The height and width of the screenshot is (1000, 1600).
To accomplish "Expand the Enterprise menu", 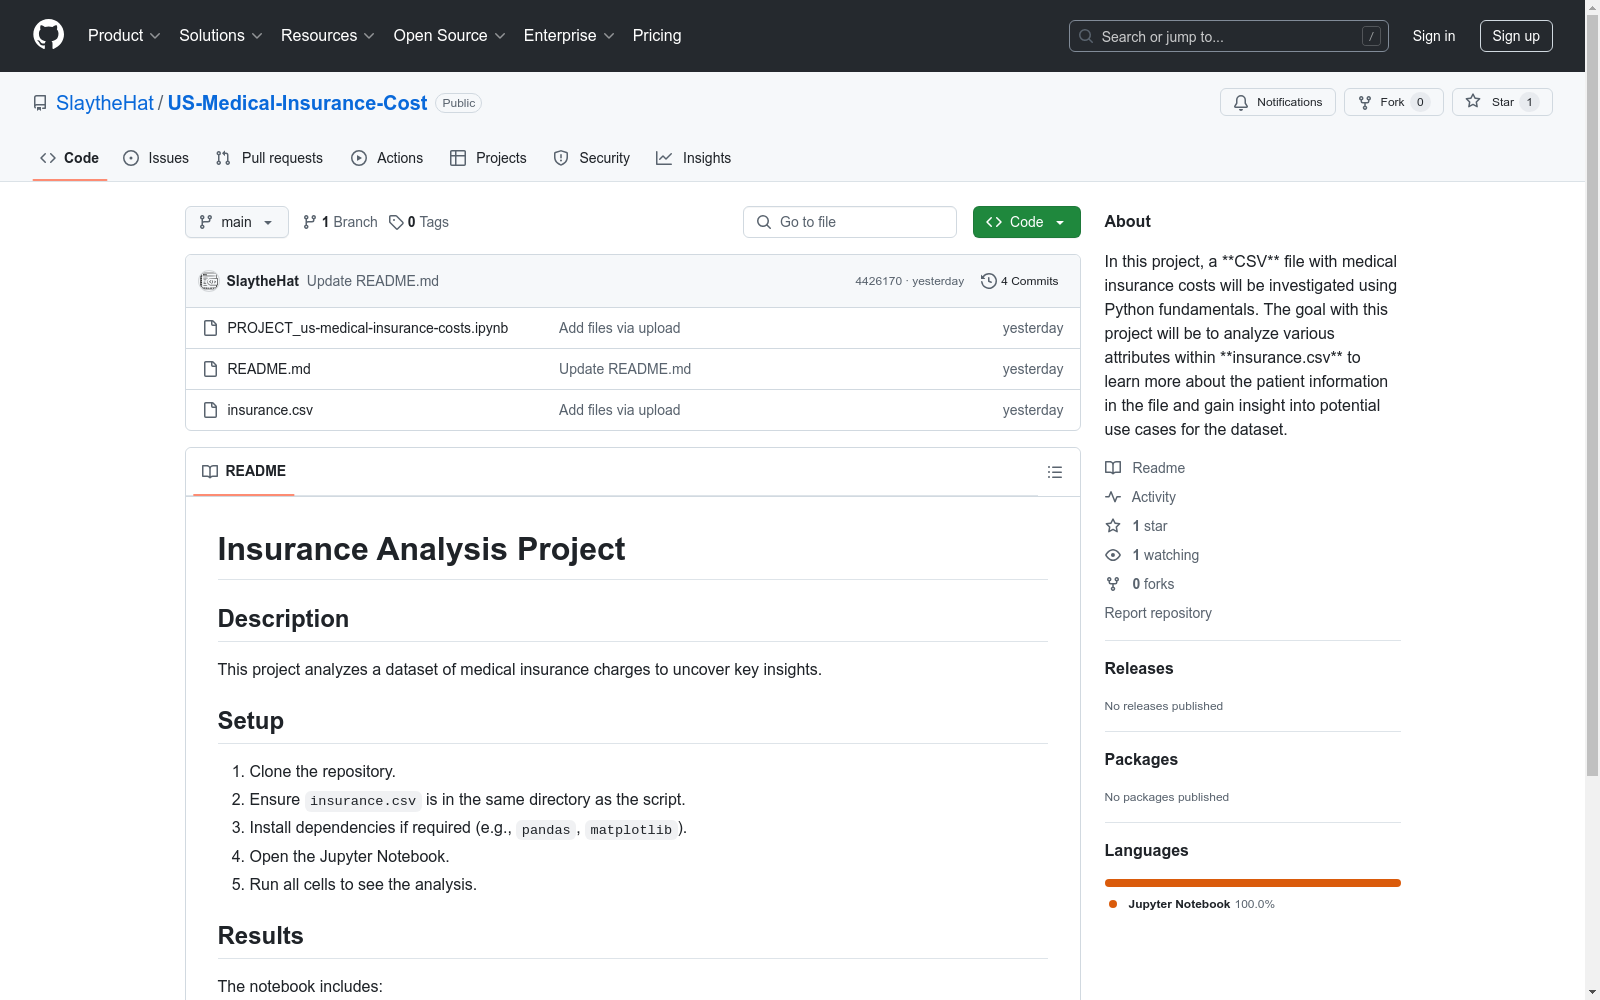I will point(569,36).
